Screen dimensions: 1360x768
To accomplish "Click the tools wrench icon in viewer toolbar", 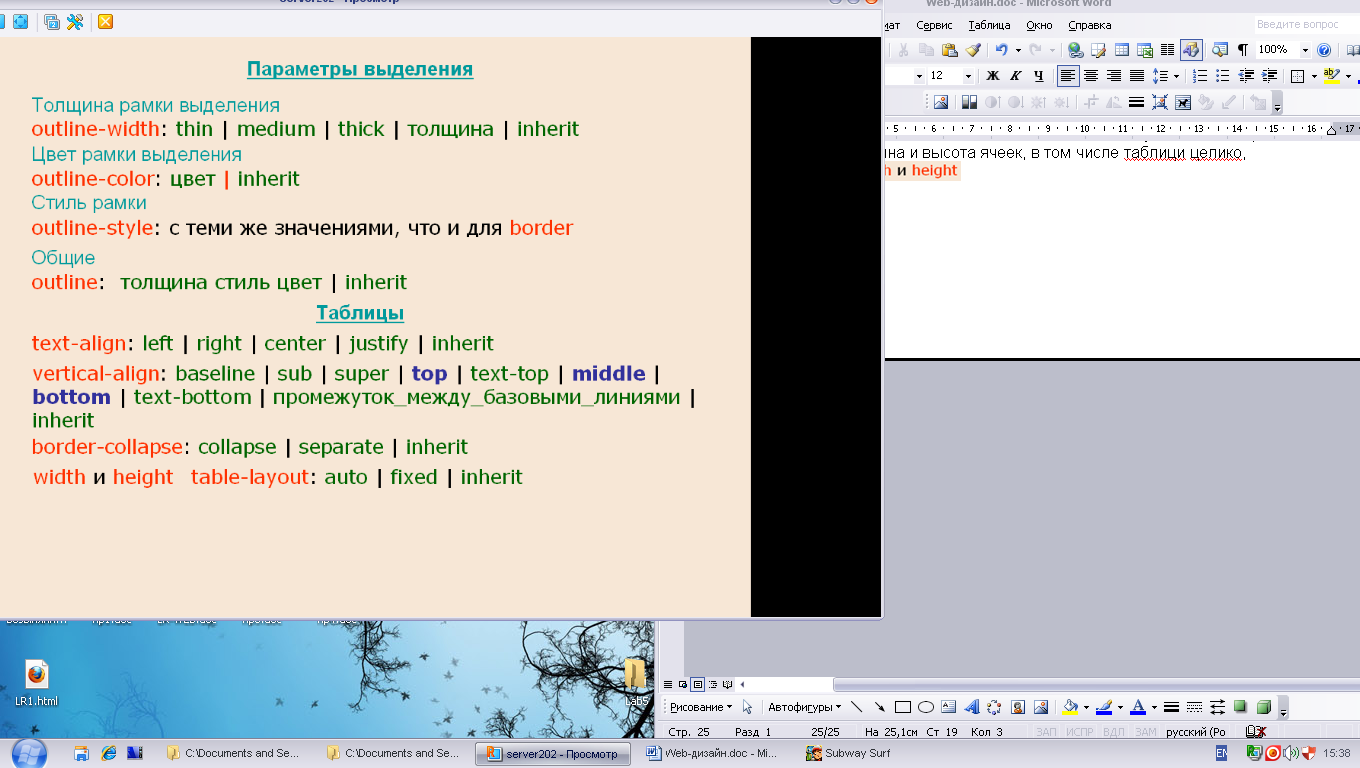I will [75, 21].
